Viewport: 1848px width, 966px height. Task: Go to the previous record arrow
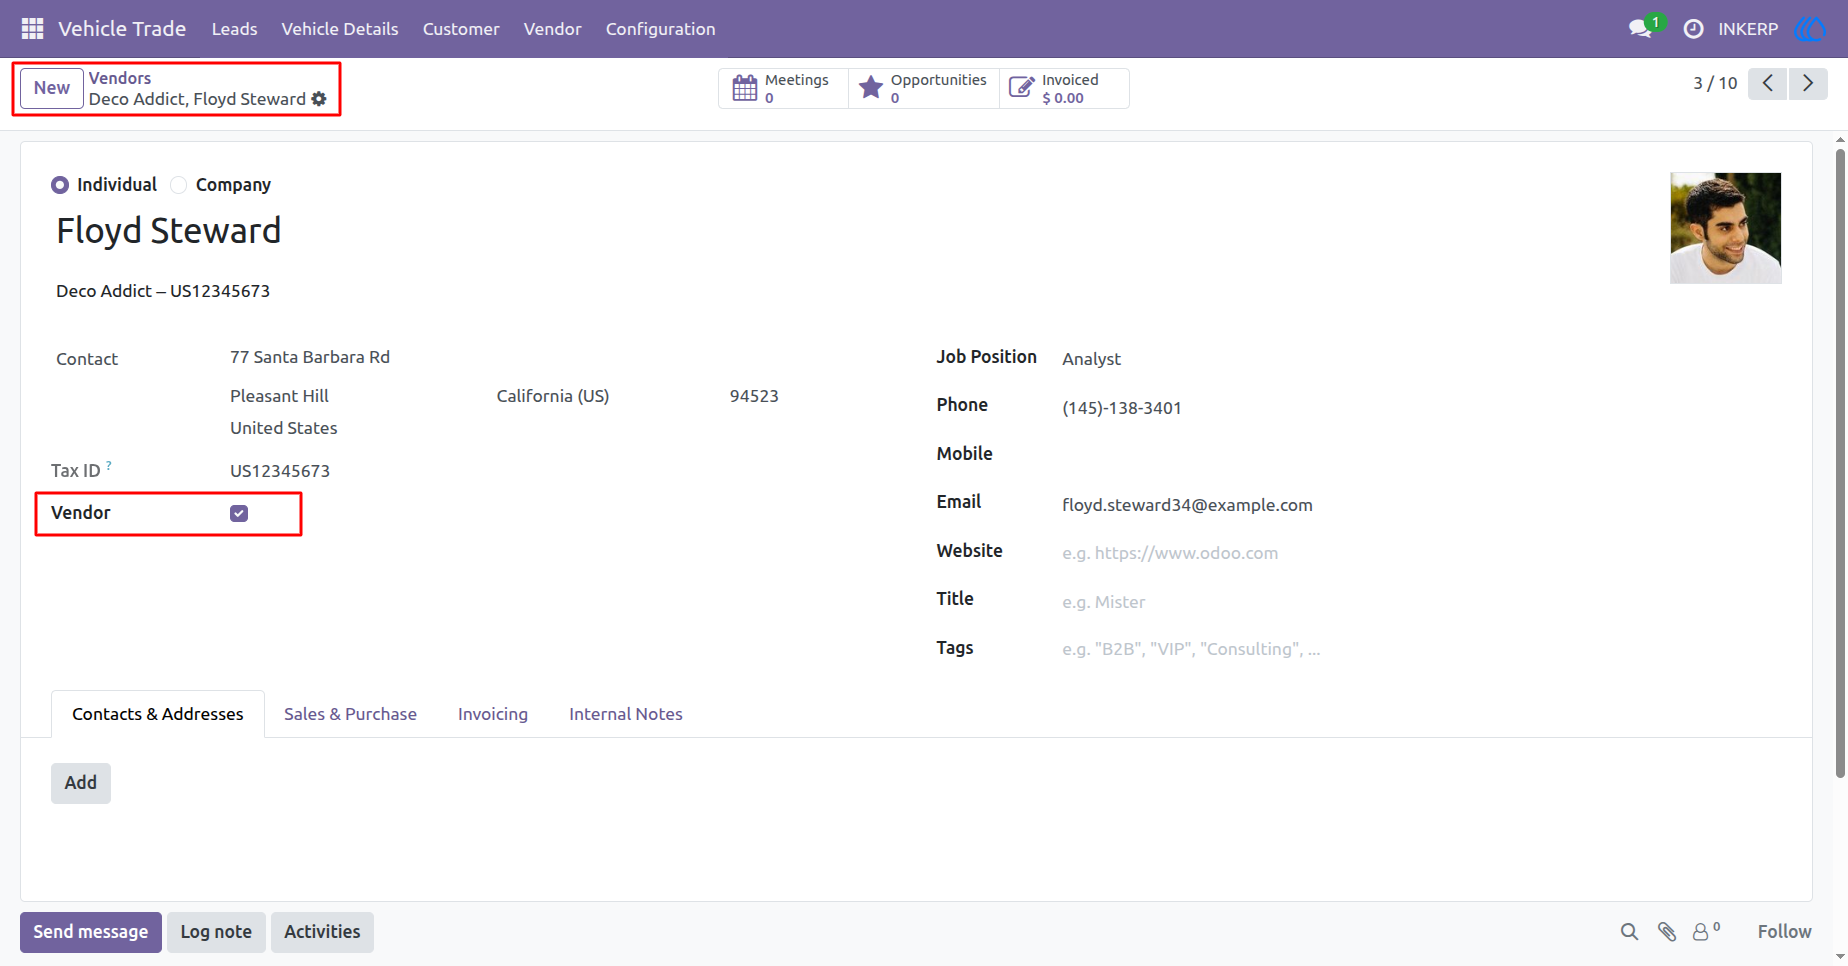click(1768, 83)
